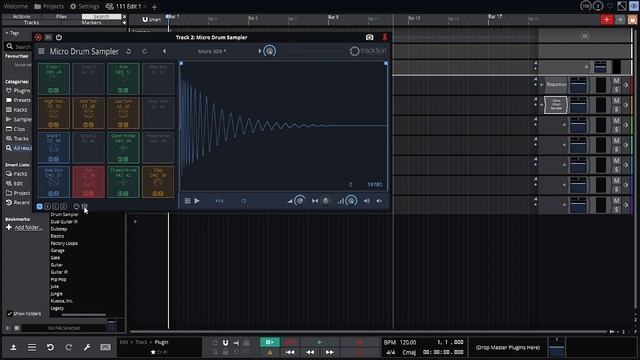Viewport: 640px width, 360px height.
Task: Toggle the plugin power button
Action: 59,37
